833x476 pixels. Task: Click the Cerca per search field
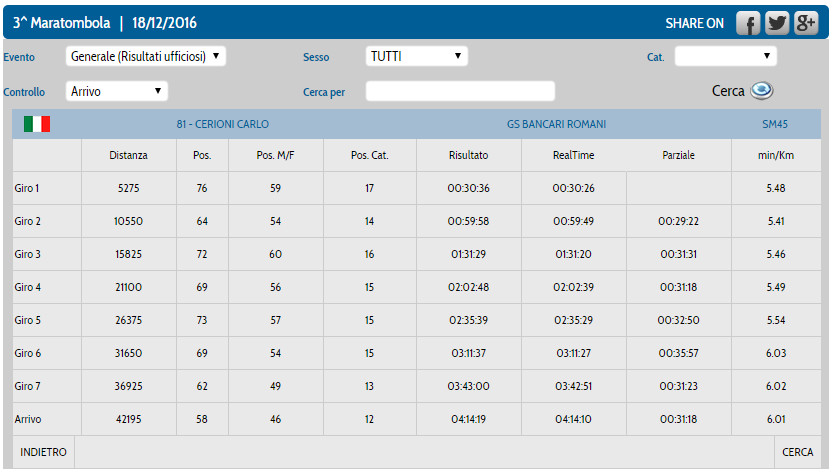tap(460, 92)
